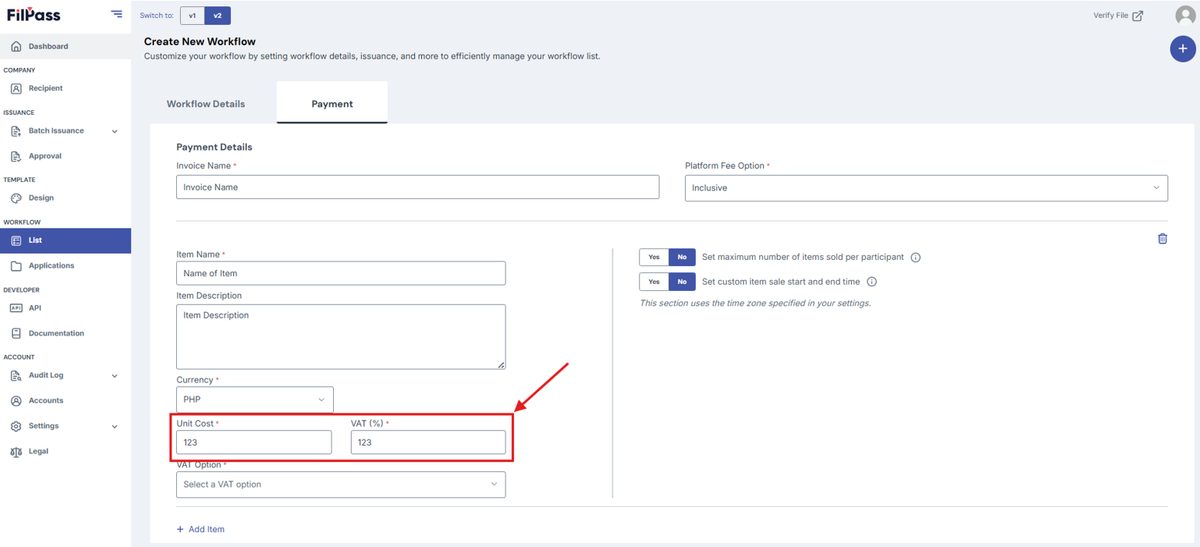Set maximum items per participant to No
The width and height of the screenshot is (1200, 547).
click(682, 257)
